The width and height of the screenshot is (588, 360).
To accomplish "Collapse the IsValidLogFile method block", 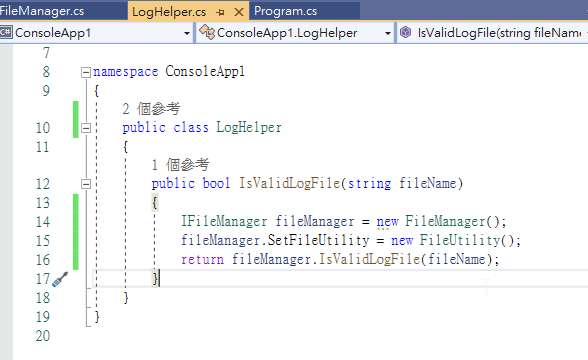I will 86,184.
